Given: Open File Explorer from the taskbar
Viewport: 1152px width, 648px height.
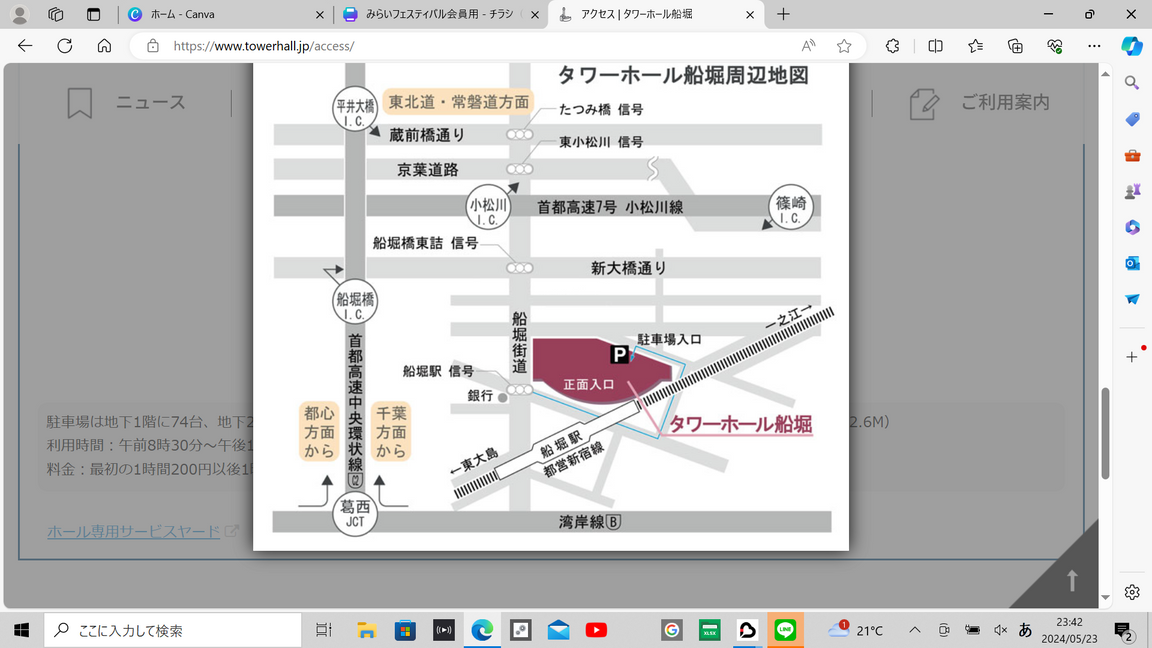Looking at the screenshot, I should (366, 630).
